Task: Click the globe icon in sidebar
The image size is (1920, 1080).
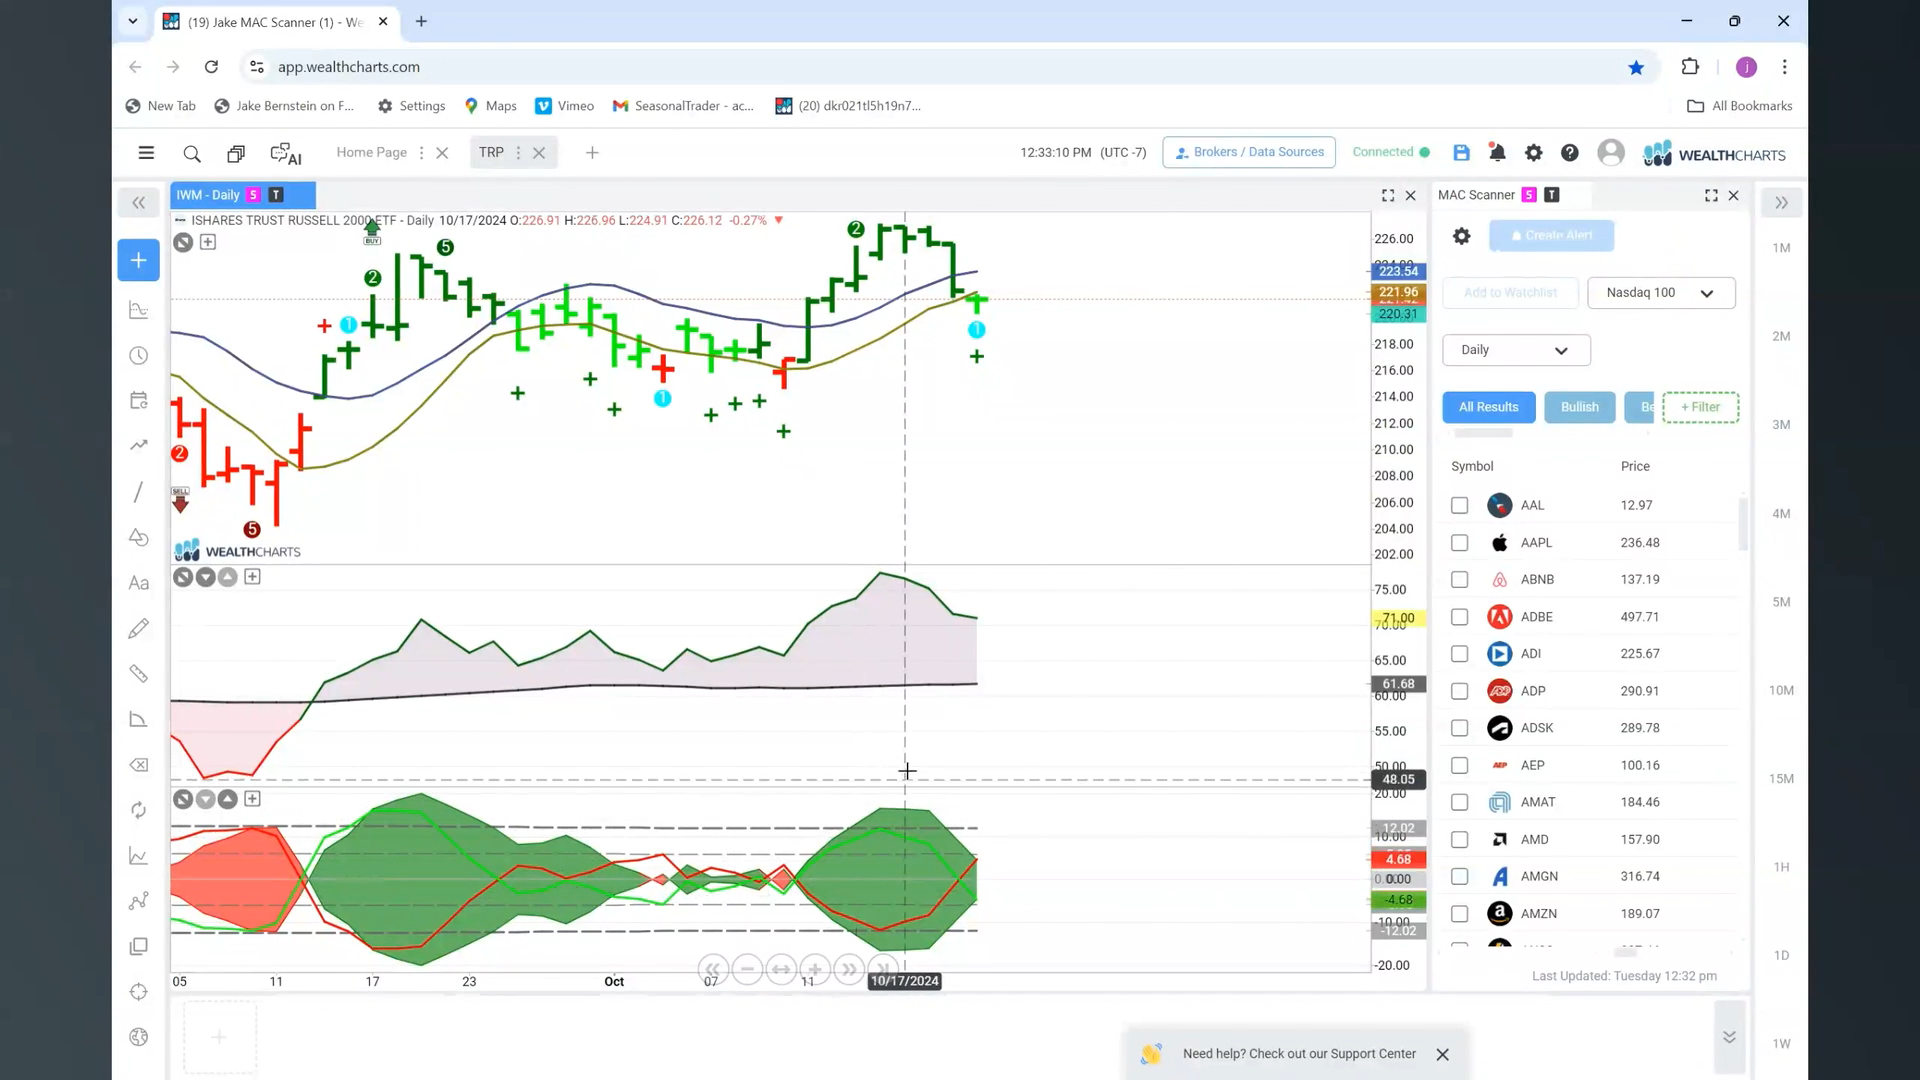Action: tap(139, 1037)
